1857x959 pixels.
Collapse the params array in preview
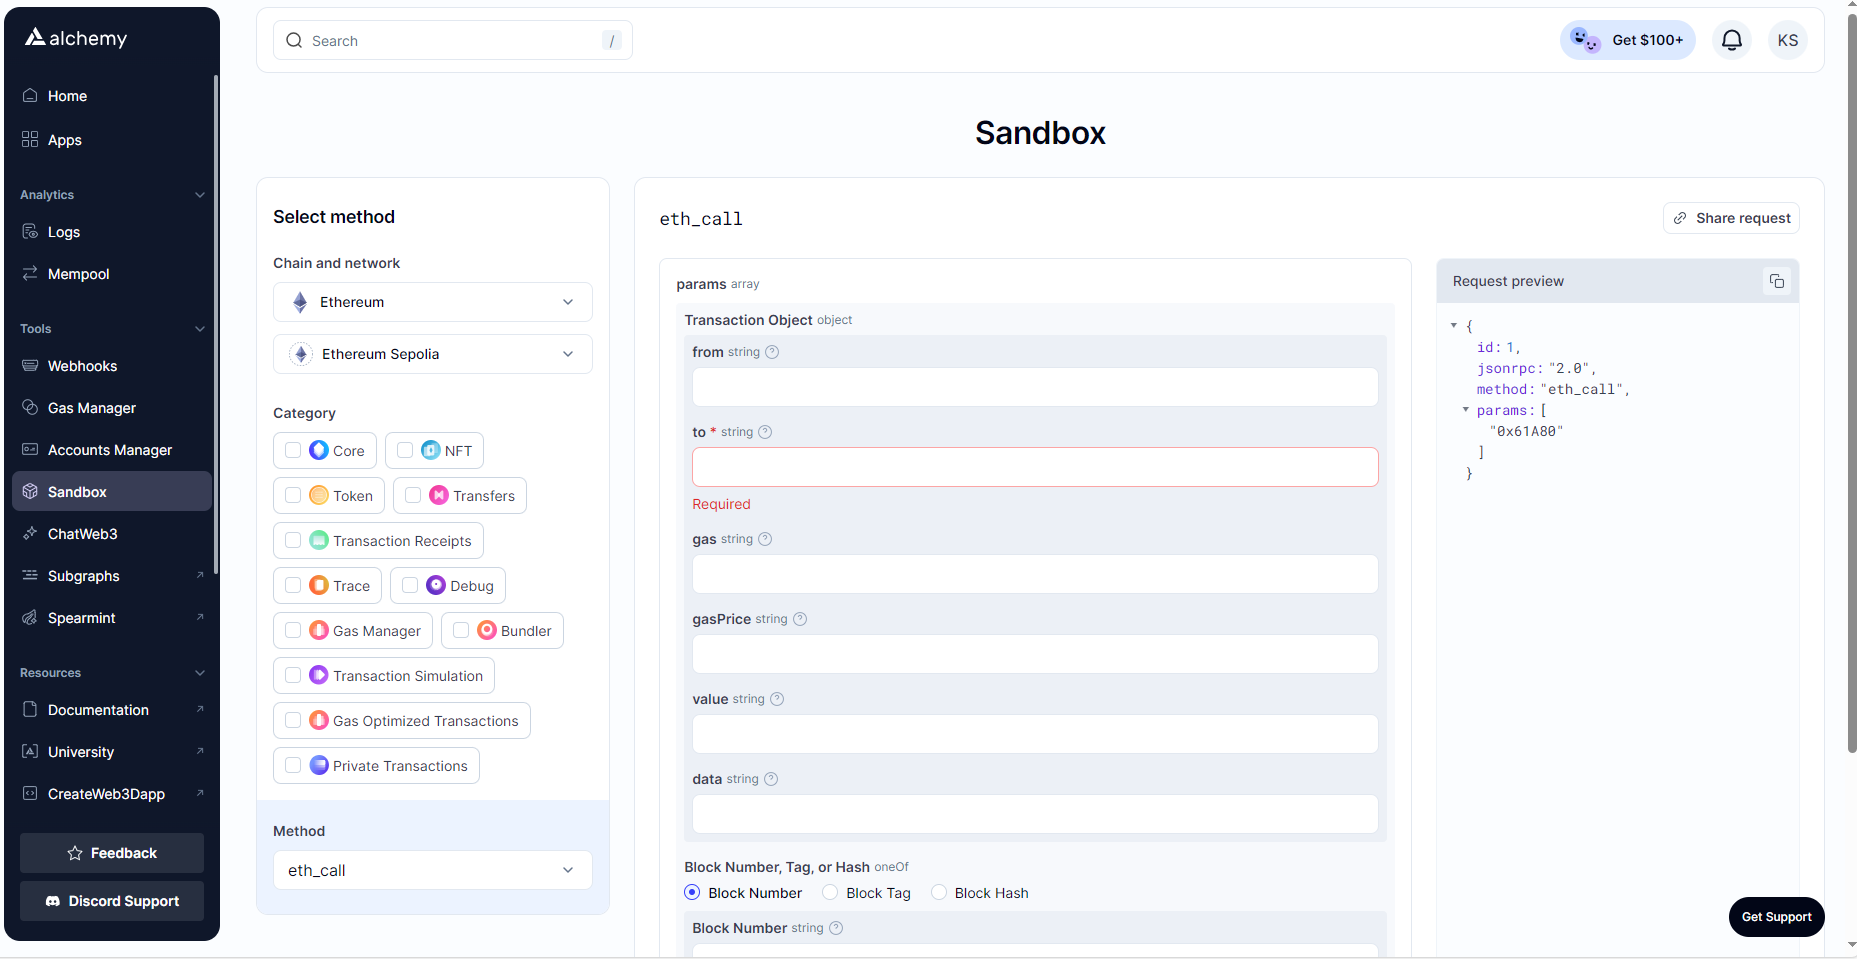[1466, 410]
